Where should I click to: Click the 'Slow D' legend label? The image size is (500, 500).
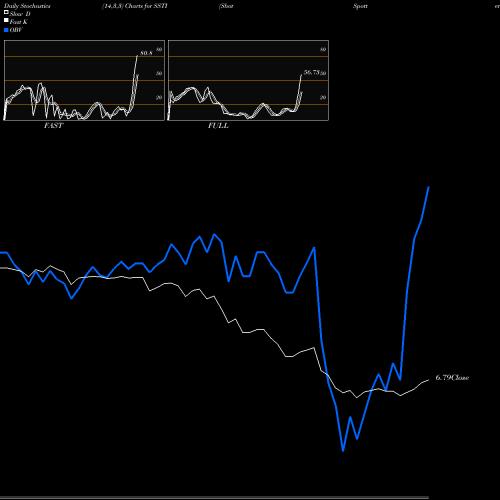(x=20, y=14)
